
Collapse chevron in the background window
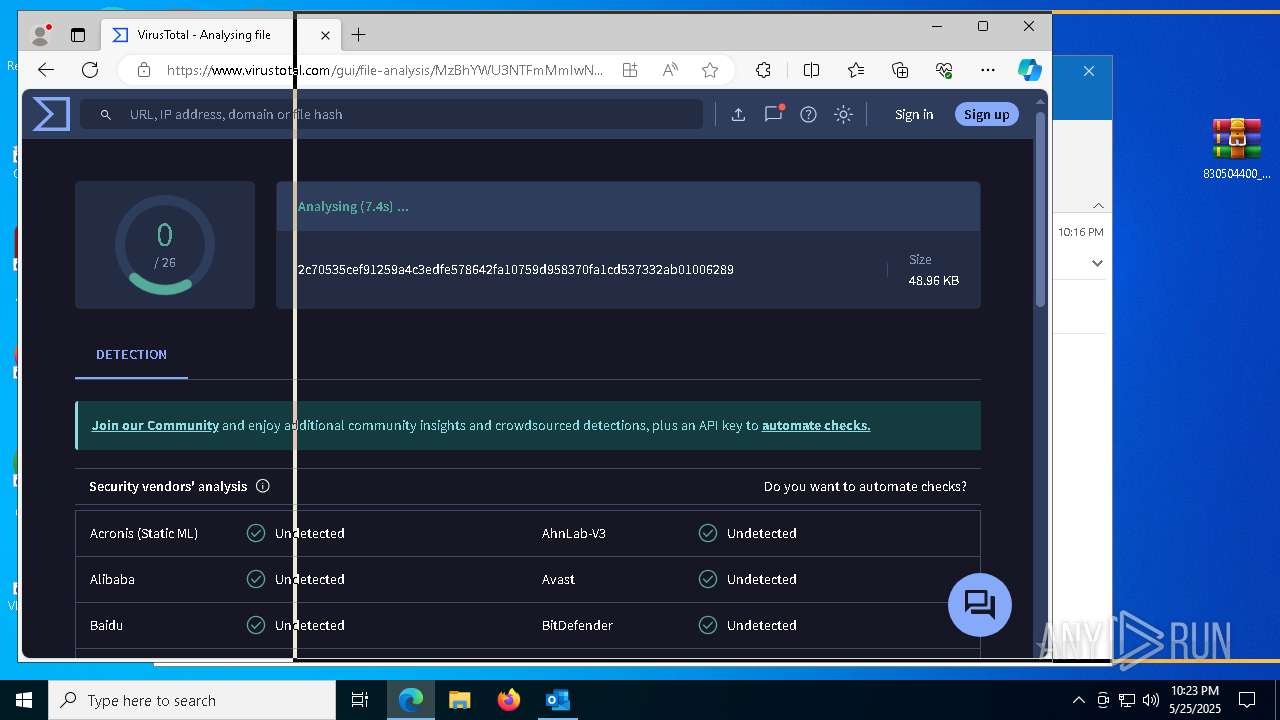(x=1098, y=205)
